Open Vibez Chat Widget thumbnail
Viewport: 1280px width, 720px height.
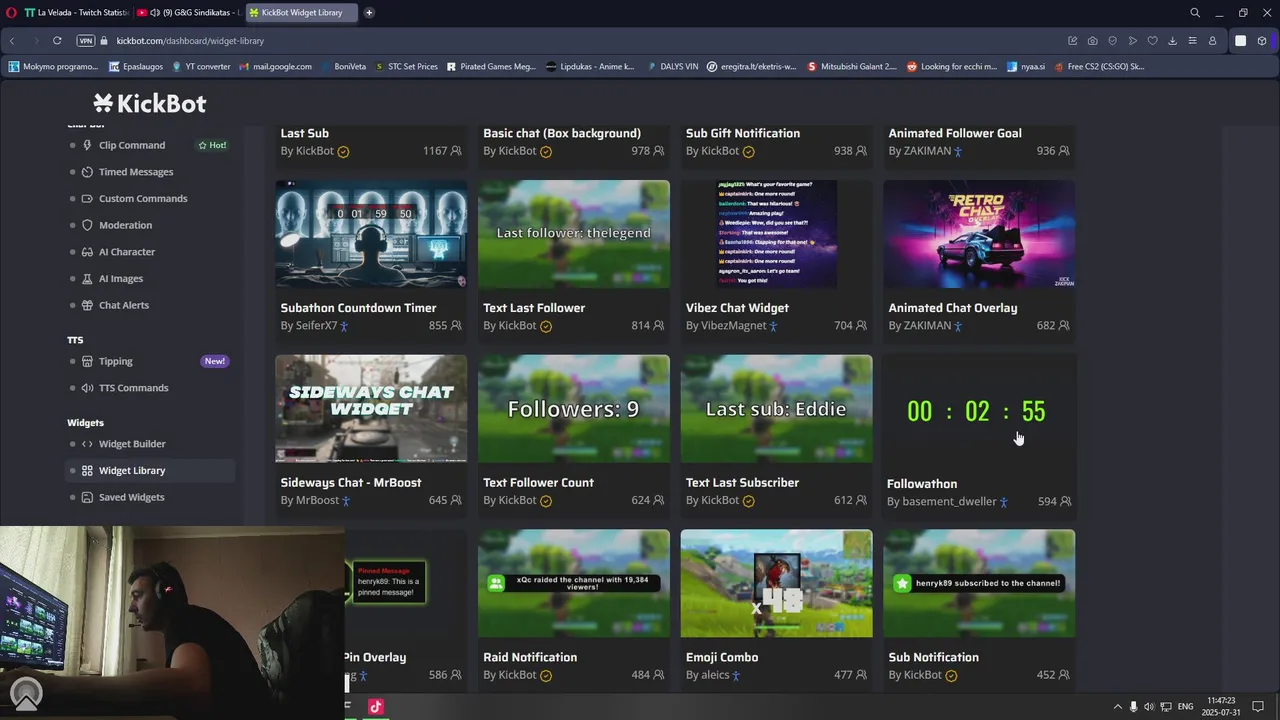pos(776,234)
